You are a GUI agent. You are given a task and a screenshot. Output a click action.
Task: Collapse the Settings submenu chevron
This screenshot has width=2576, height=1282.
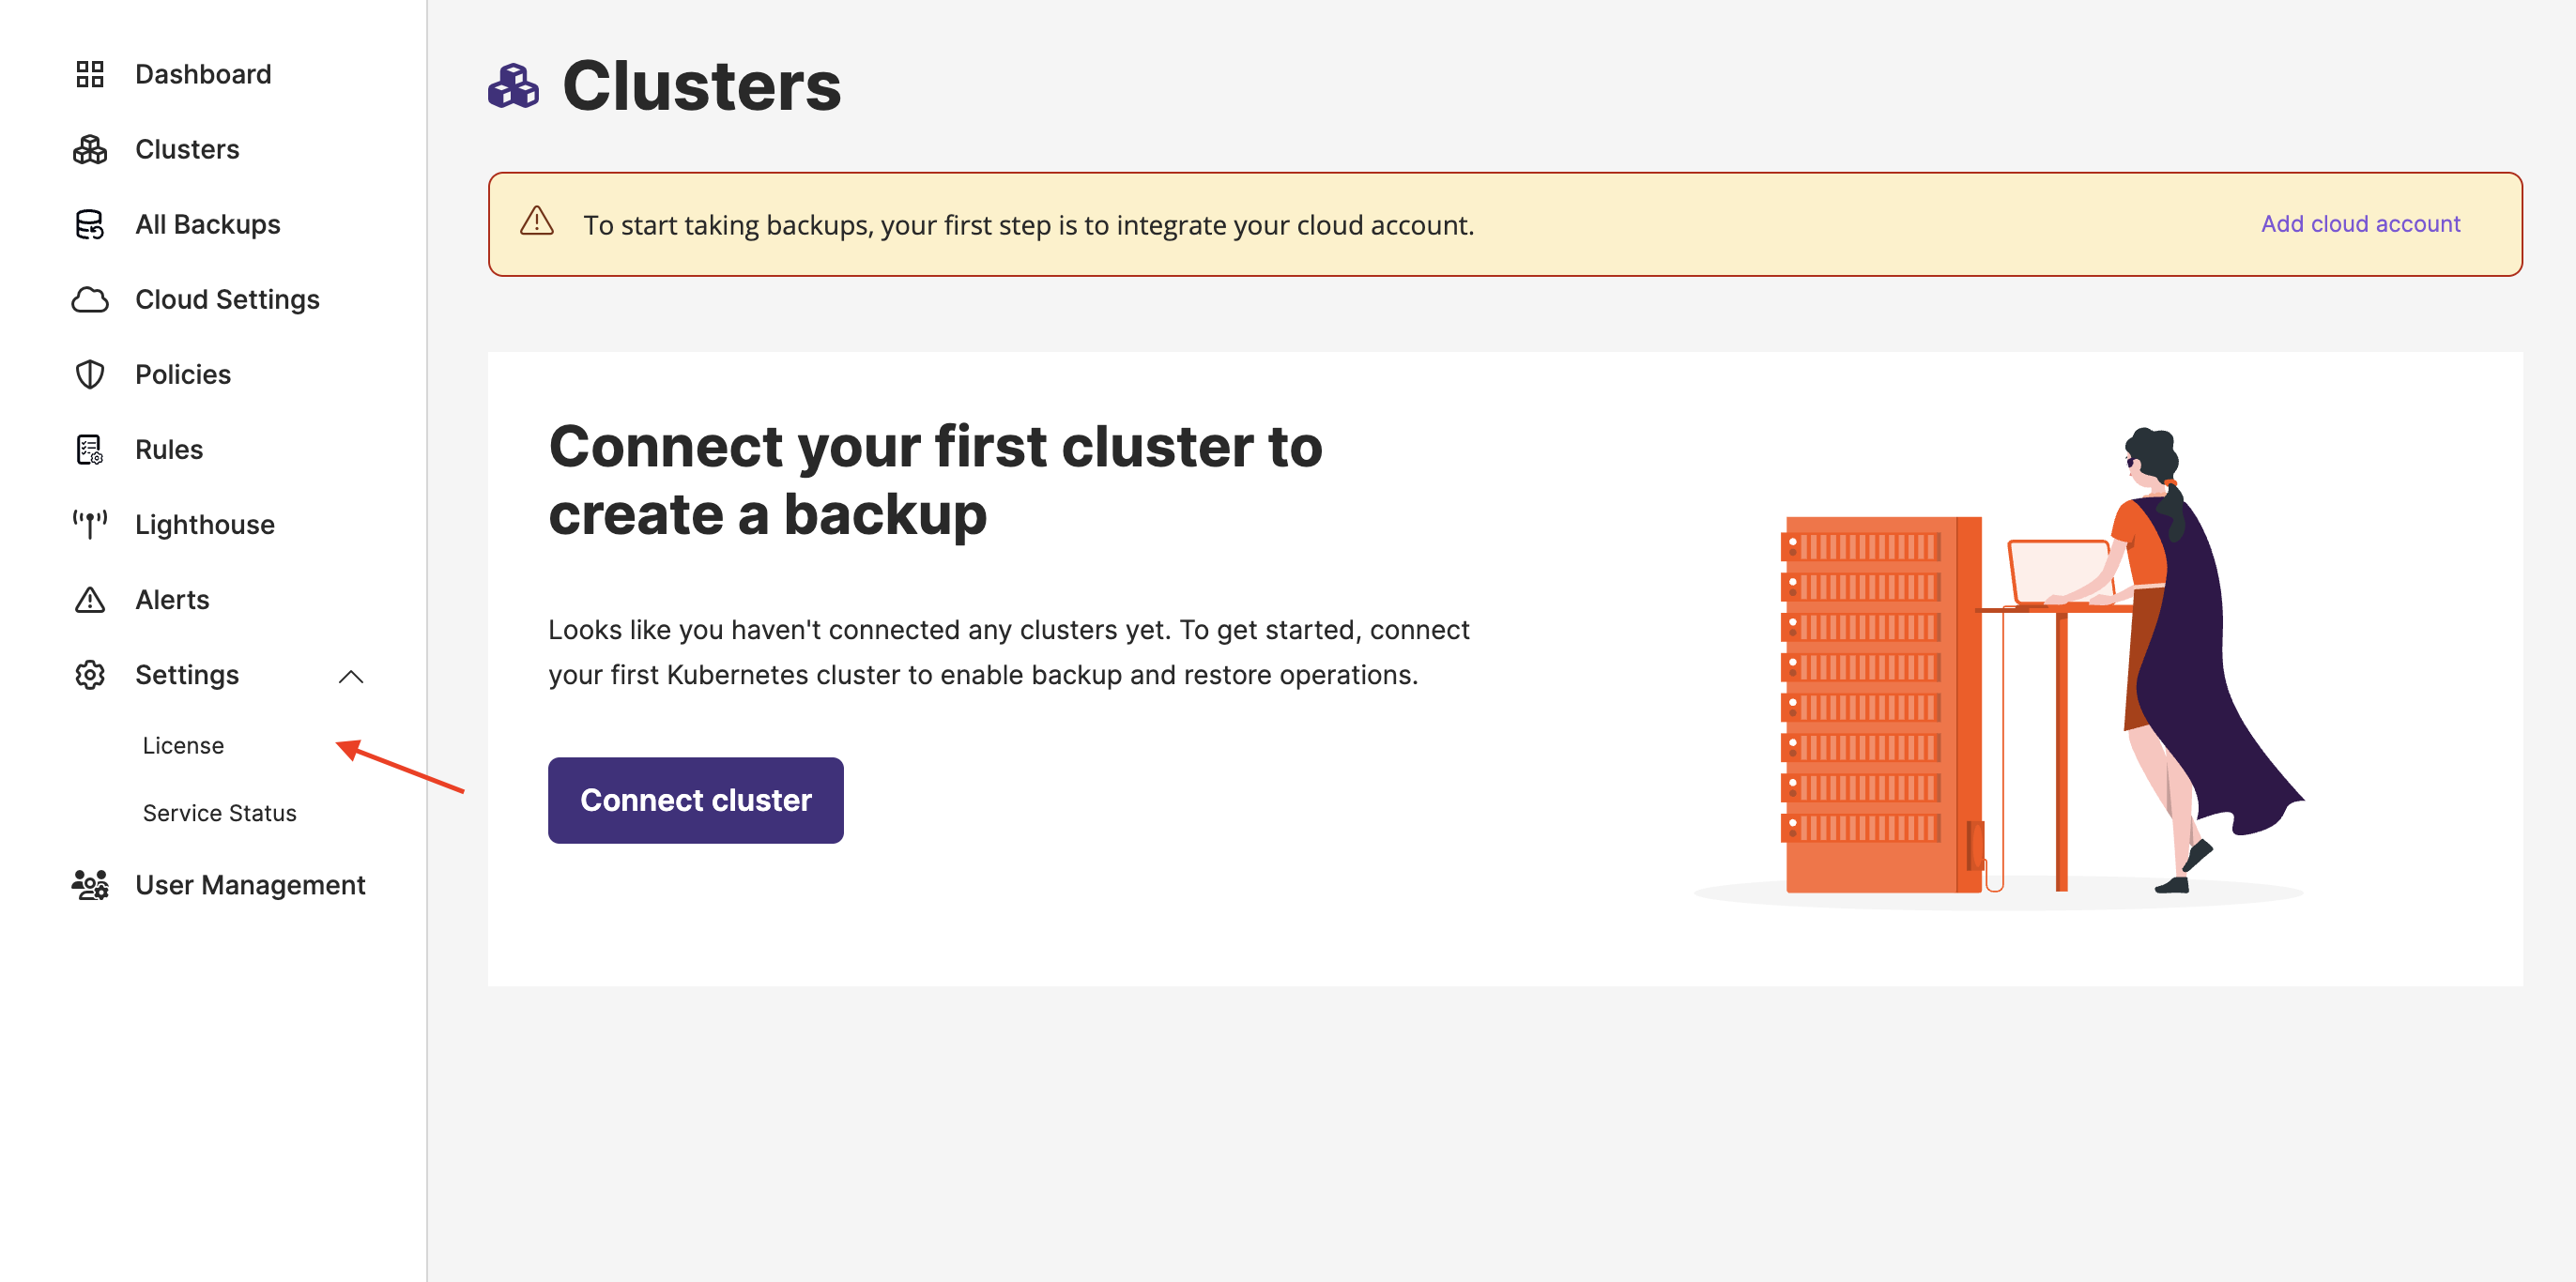coord(351,677)
